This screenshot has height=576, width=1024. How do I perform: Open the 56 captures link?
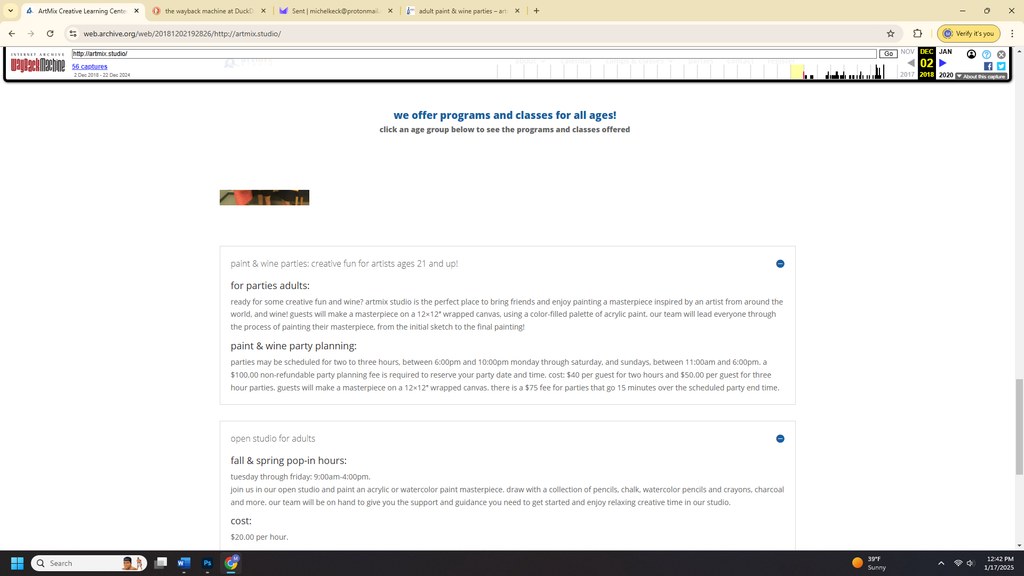click(89, 67)
